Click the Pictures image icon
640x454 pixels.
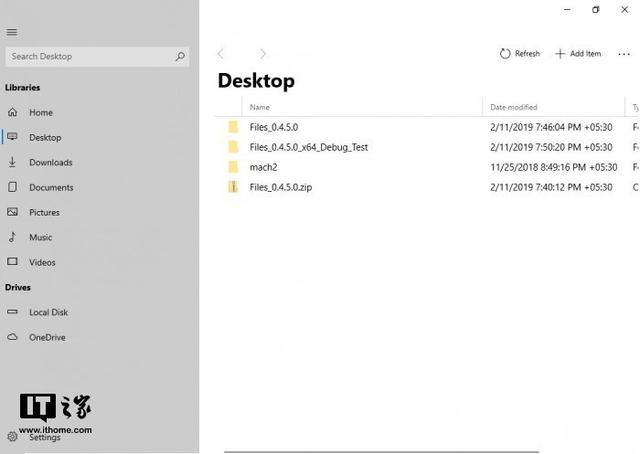click(x=13, y=212)
